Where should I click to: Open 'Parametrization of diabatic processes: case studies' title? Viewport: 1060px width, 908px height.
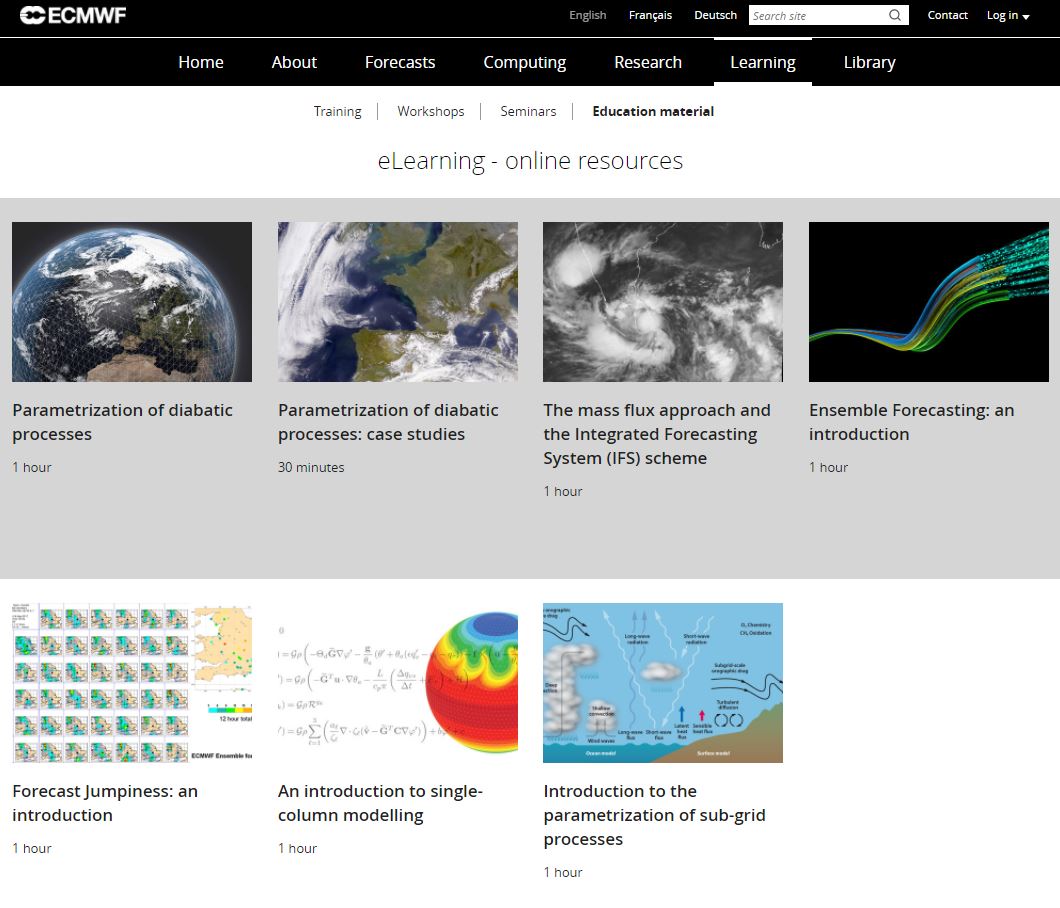pyautogui.click(x=388, y=423)
